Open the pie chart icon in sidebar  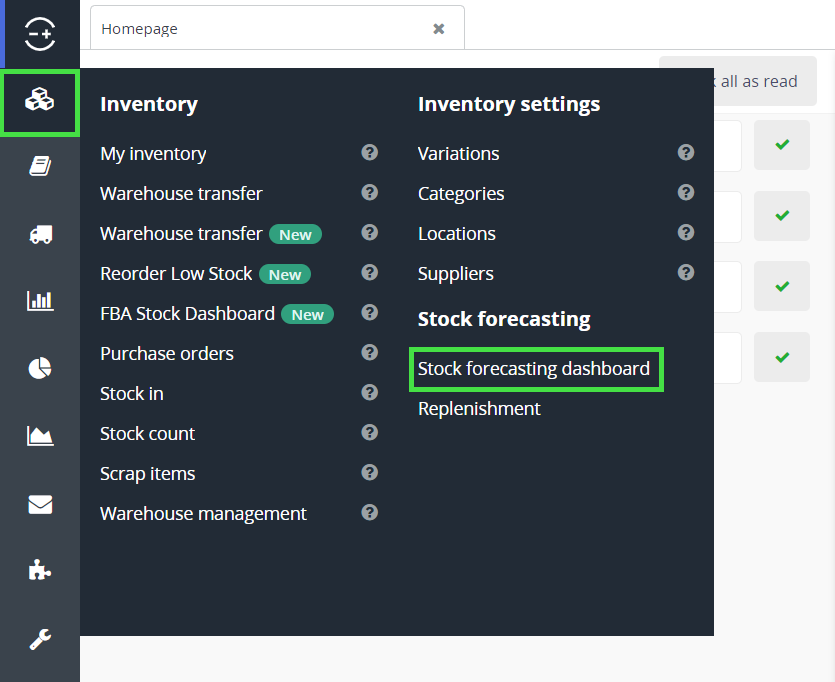point(40,368)
